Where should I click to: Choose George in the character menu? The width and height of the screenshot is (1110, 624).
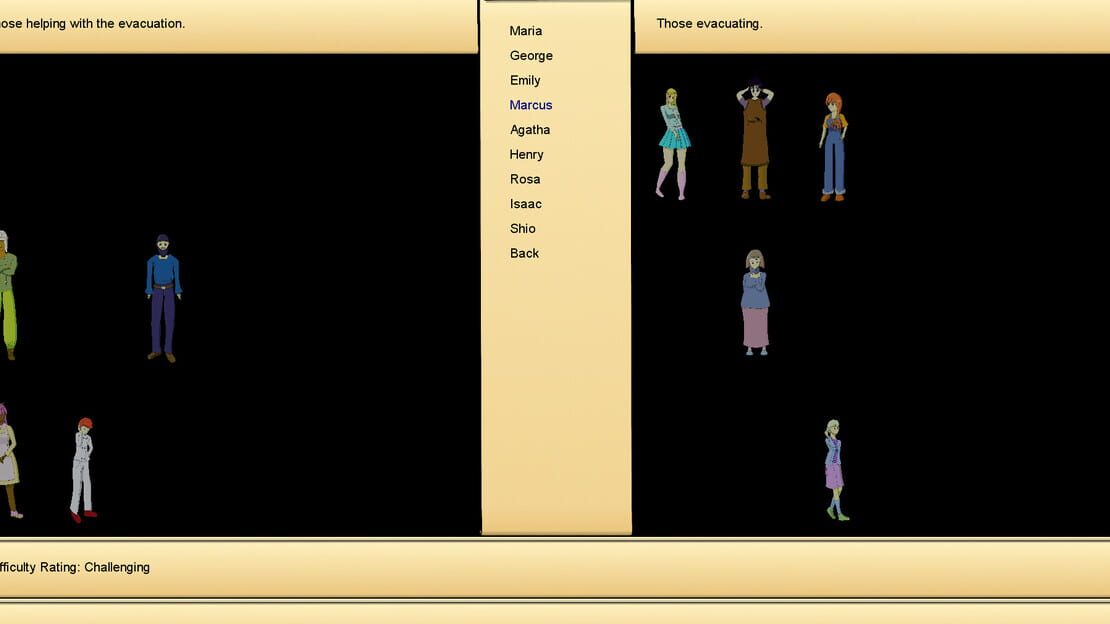tap(531, 56)
